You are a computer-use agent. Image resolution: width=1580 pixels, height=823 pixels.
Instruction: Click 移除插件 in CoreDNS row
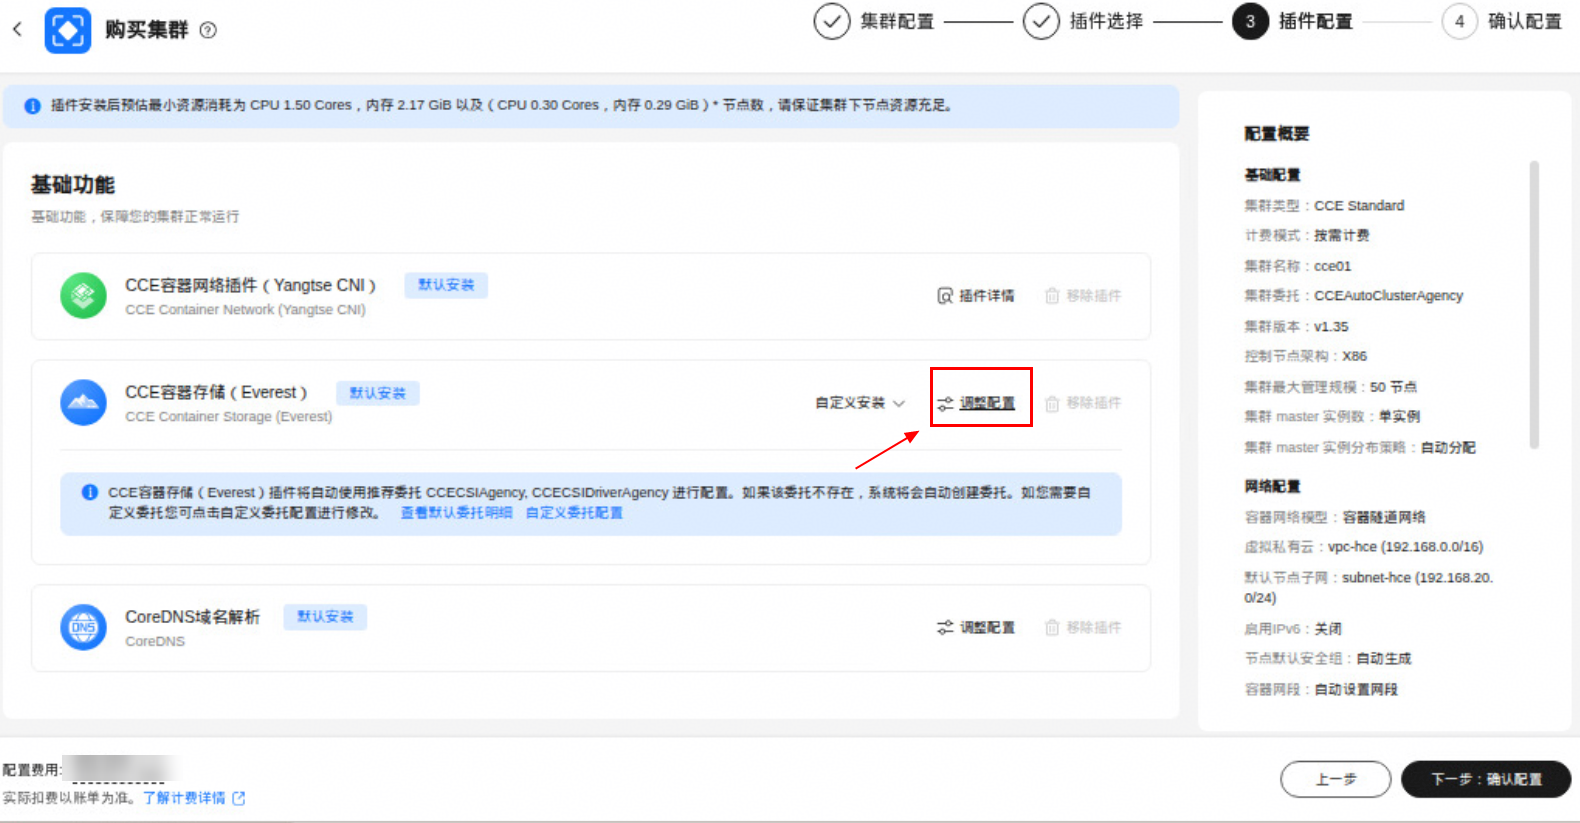click(x=1083, y=628)
